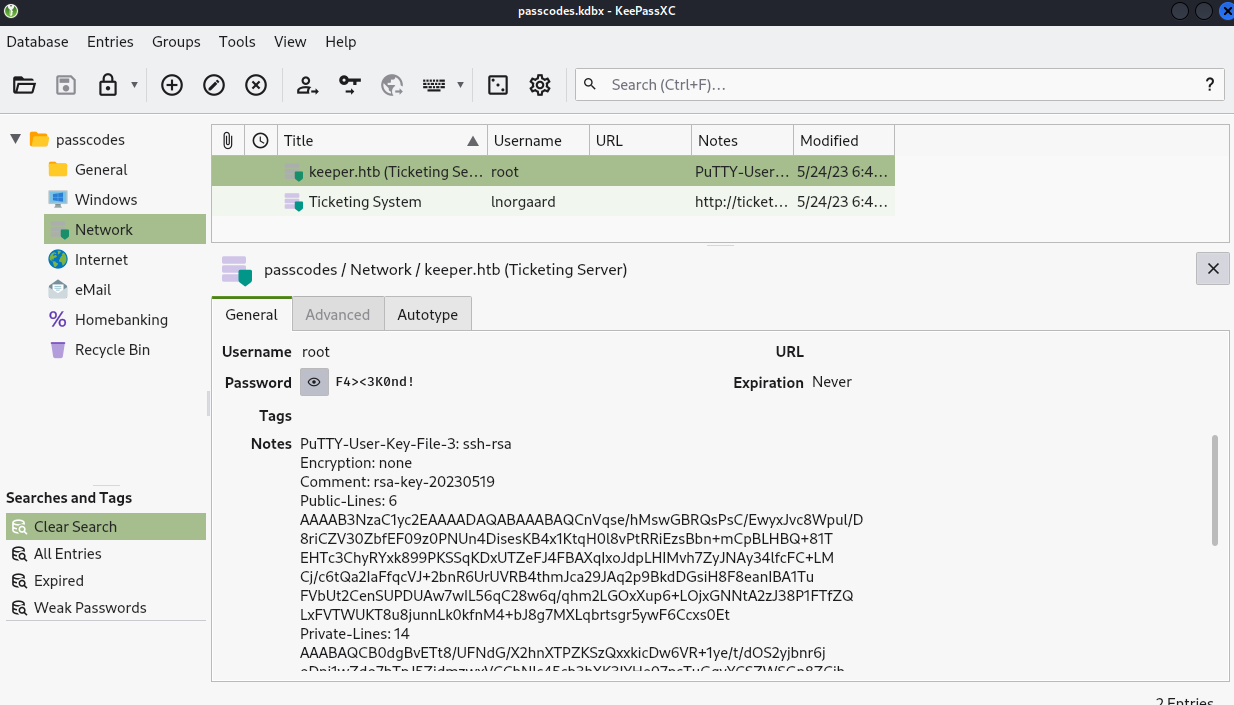Click the revealed password text

[x=375, y=382]
